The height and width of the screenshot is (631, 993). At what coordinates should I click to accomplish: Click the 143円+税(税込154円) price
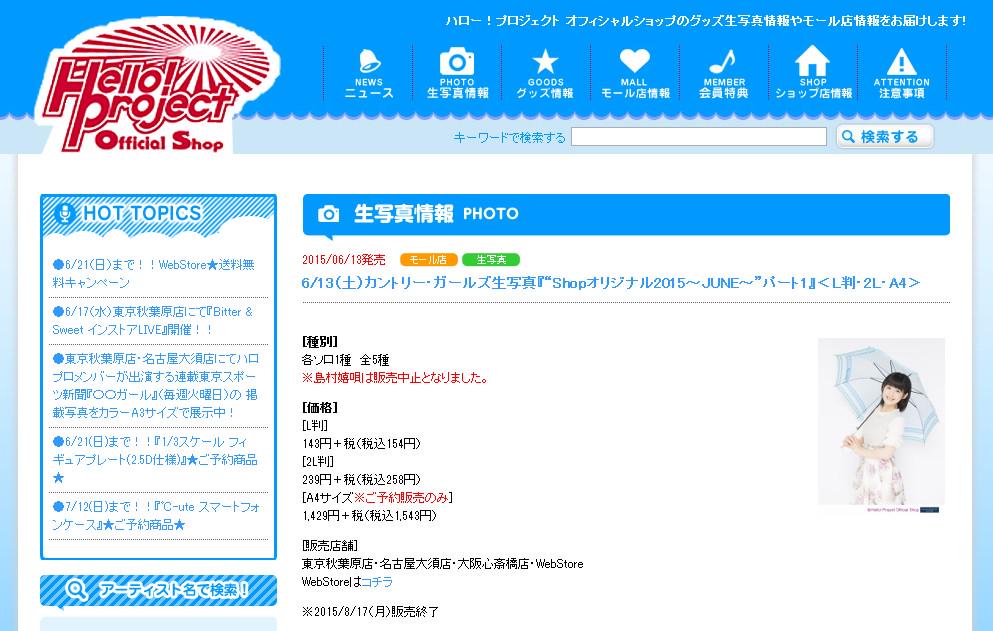click(361, 443)
